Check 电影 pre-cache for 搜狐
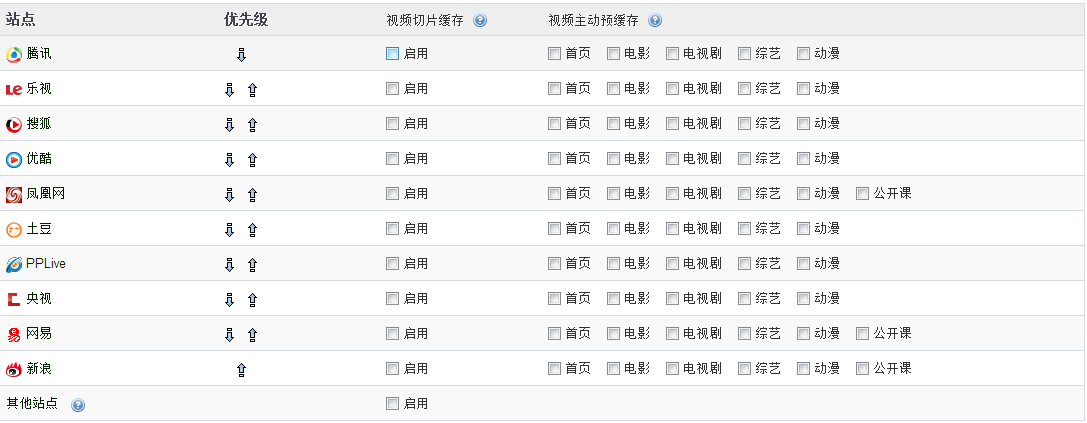Screen dimensions: 1087x423 613,124
